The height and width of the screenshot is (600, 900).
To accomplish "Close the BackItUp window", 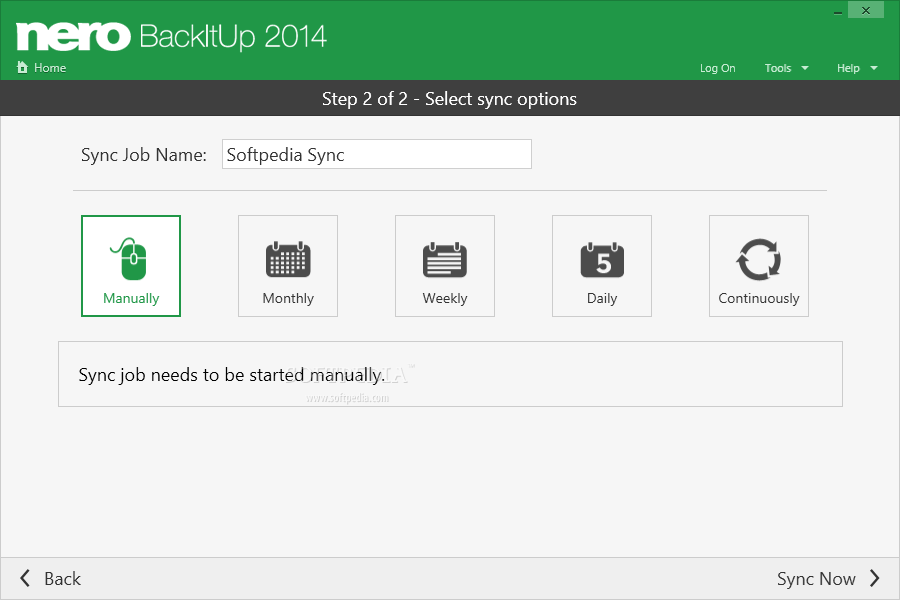I will (x=866, y=10).
